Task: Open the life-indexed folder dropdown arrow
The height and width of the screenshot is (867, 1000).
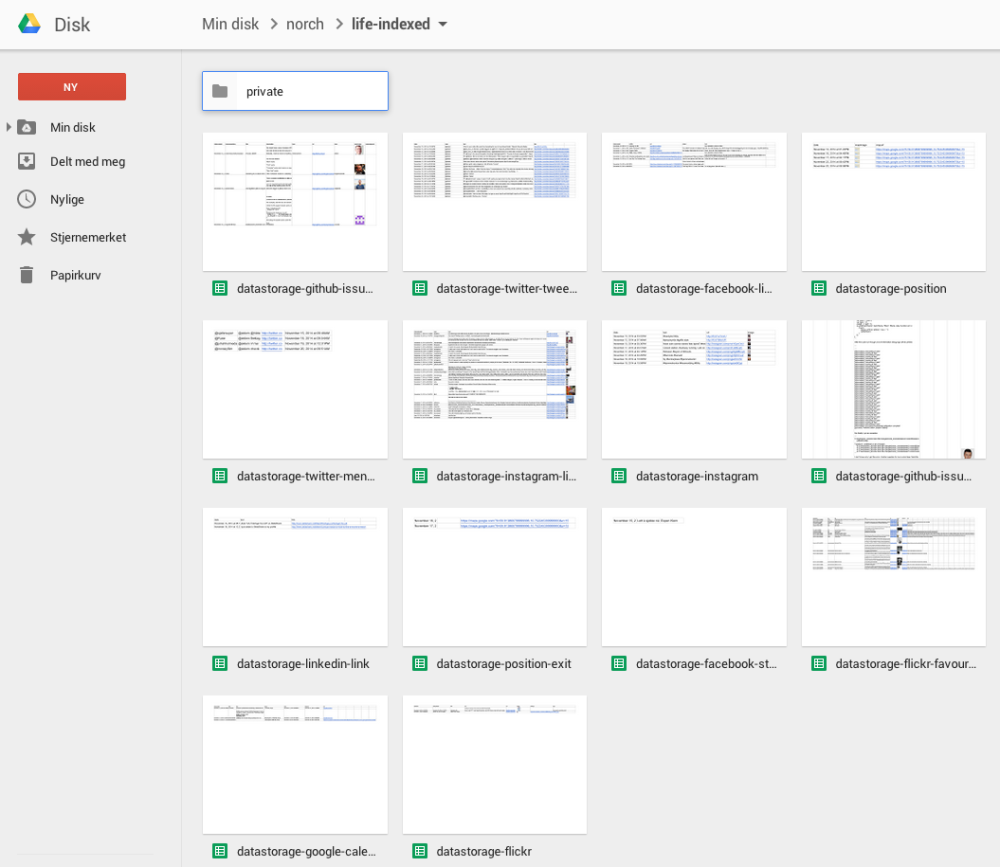Action: [x=443, y=24]
